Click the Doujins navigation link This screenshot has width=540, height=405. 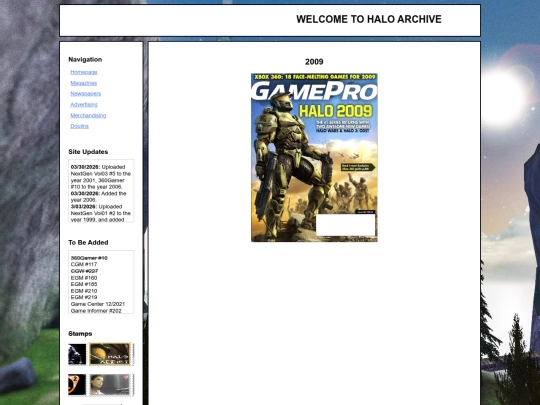pyautogui.click(x=79, y=126)
